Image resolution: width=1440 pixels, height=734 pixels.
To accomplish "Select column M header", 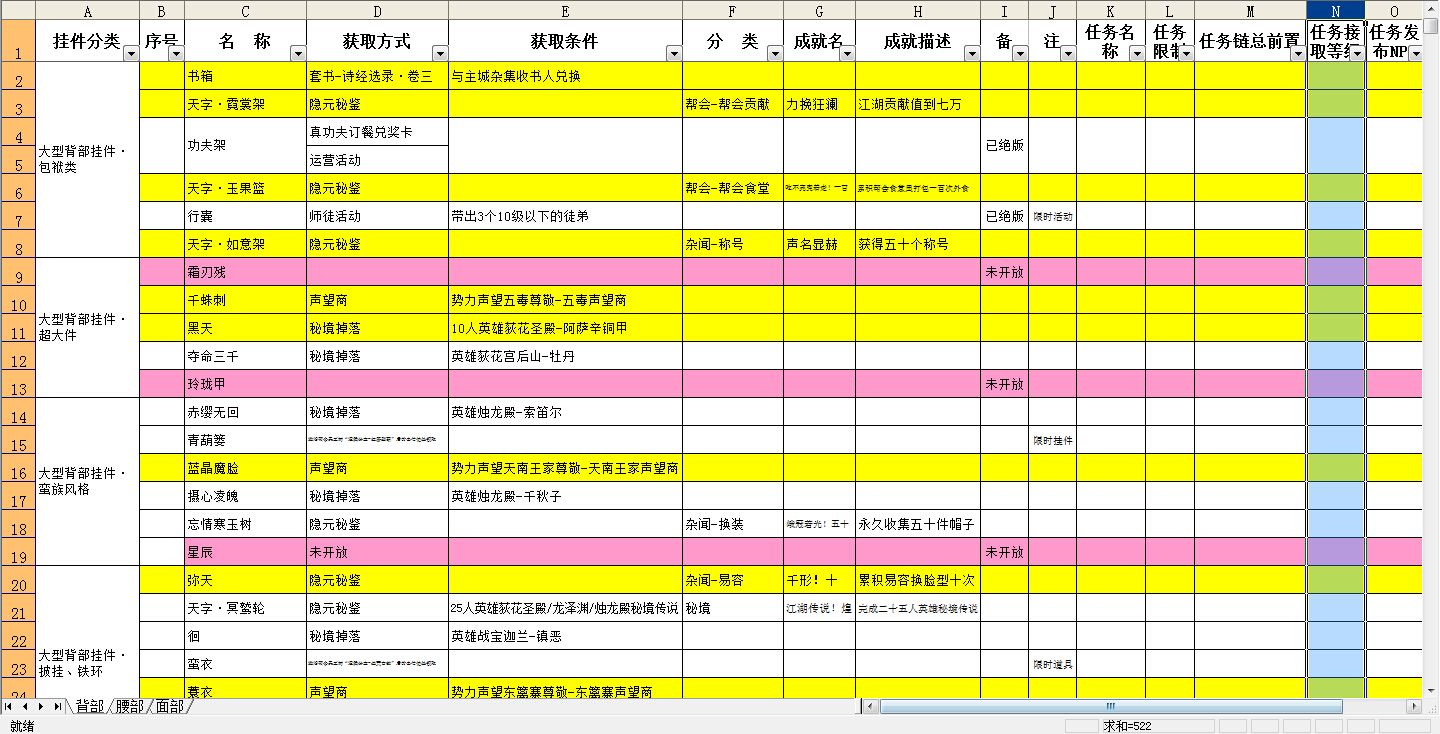I will pos(1250,10).
